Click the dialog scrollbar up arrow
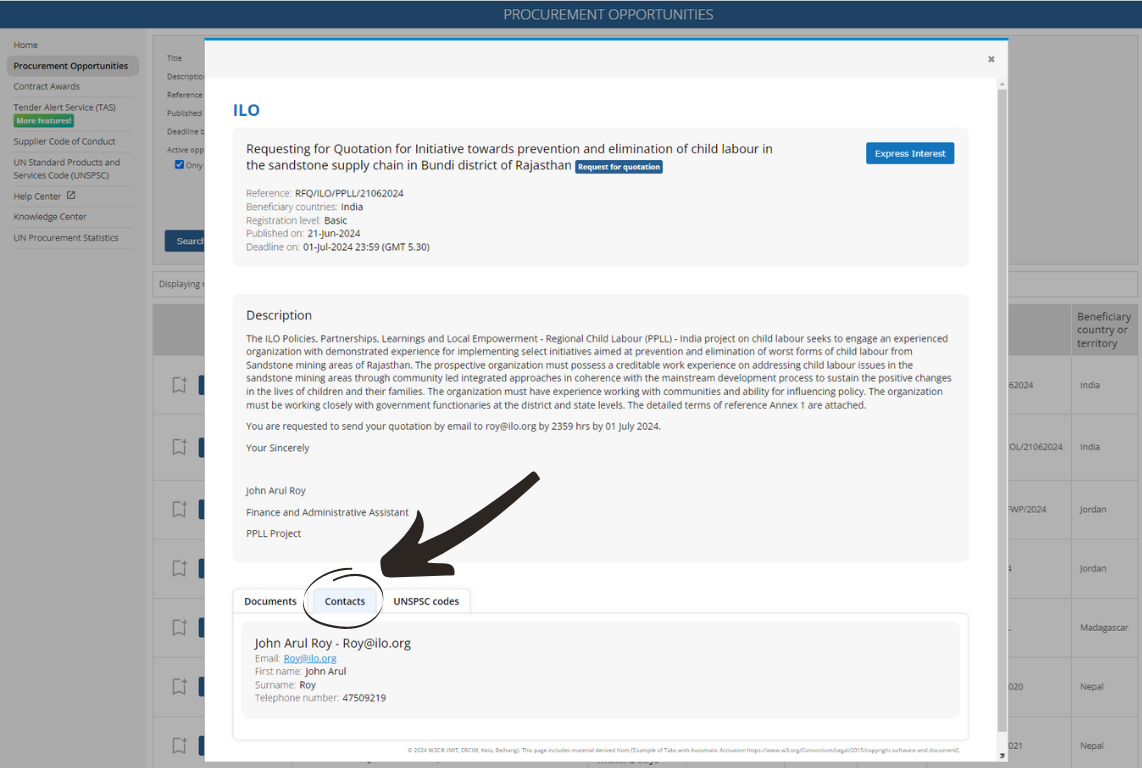This screenshot has height=769, width=1142. point(1002,84)
